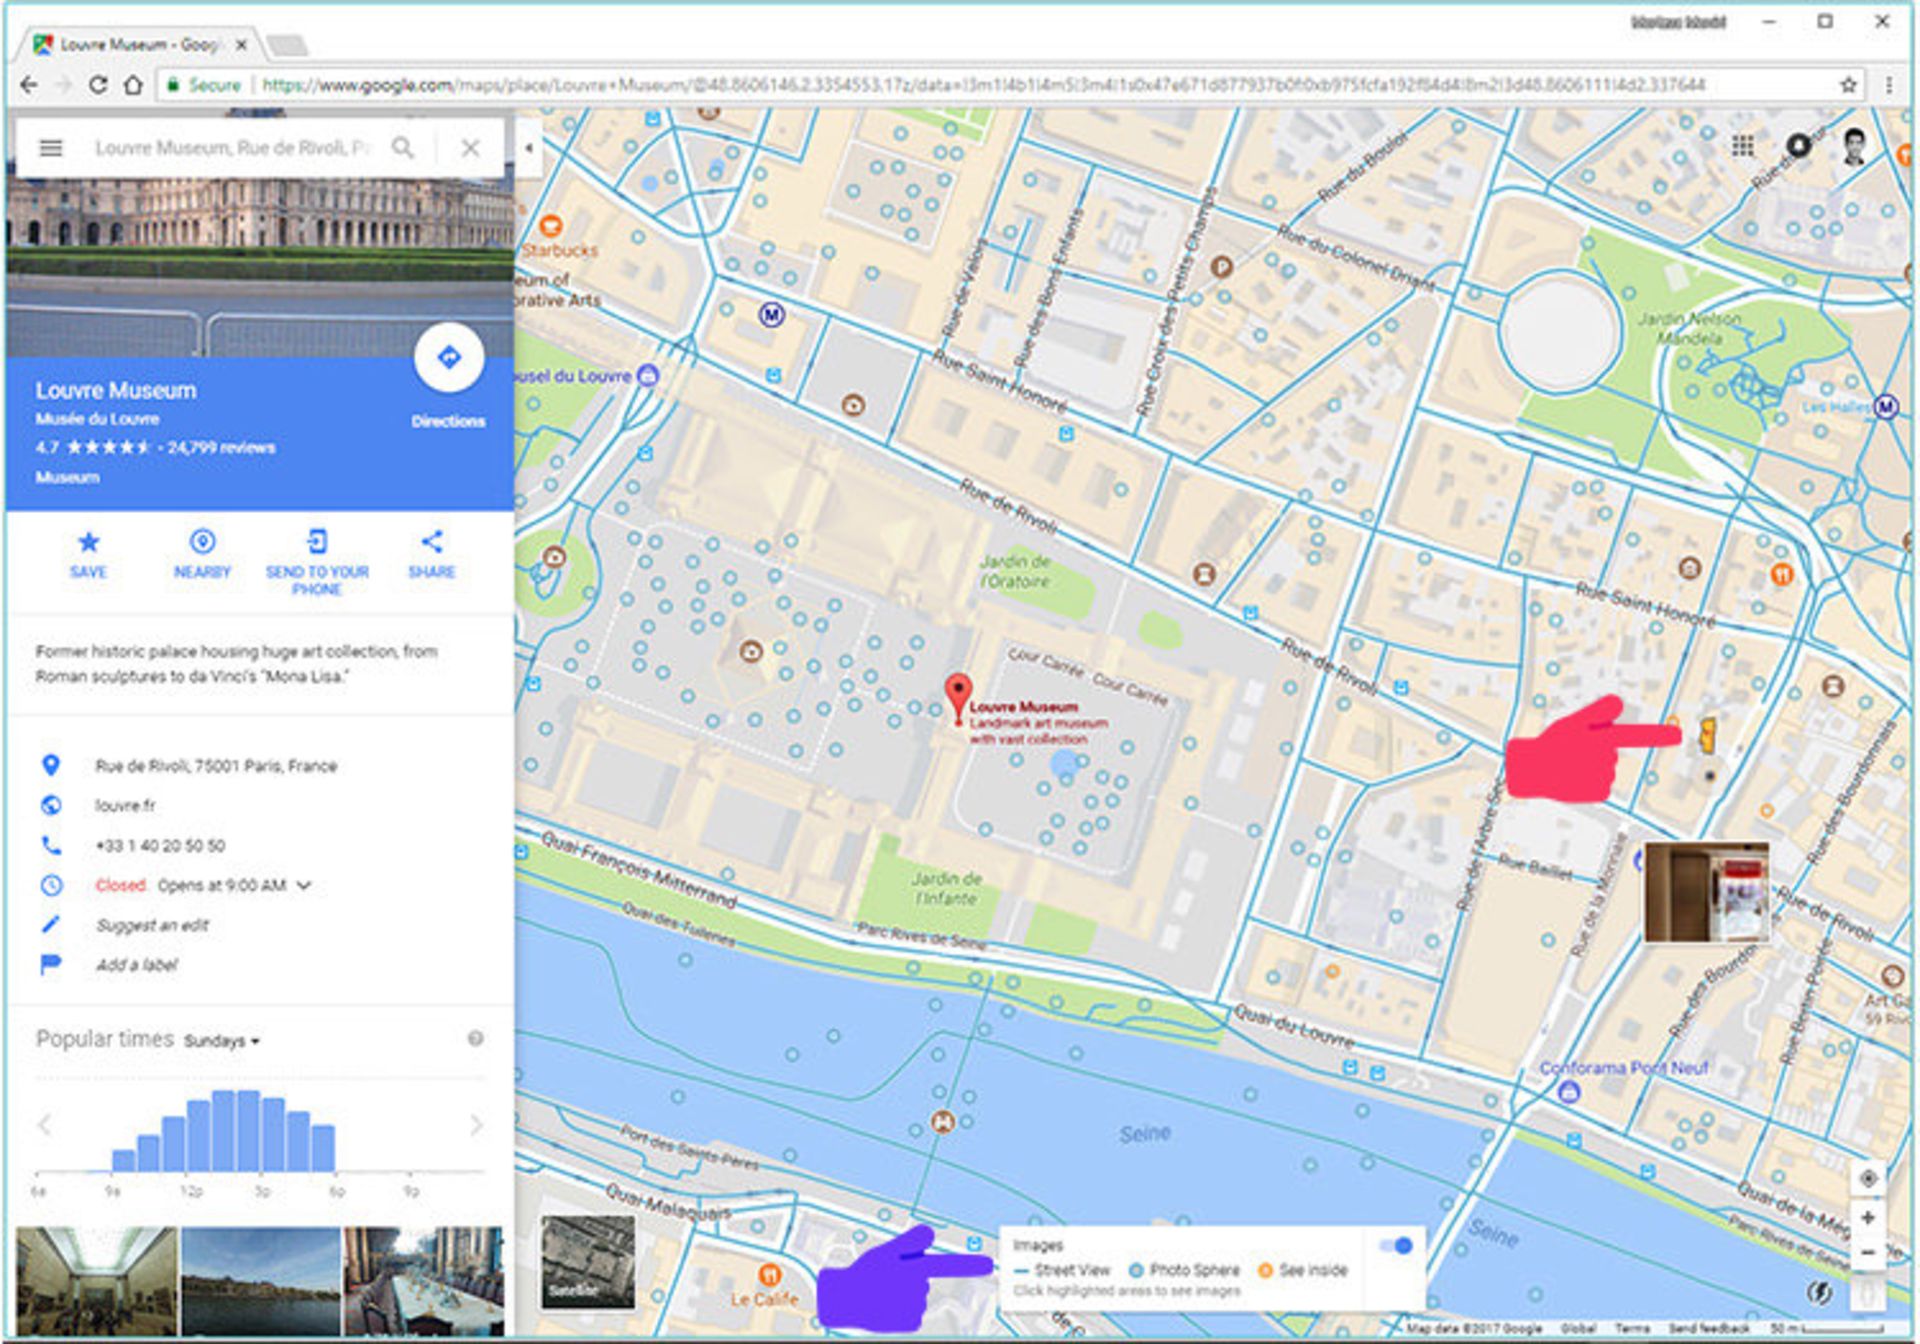Open the museum gallery interior photo
The height and width of the screenshot is (1344, 1920).
[x=96, y=1282]
